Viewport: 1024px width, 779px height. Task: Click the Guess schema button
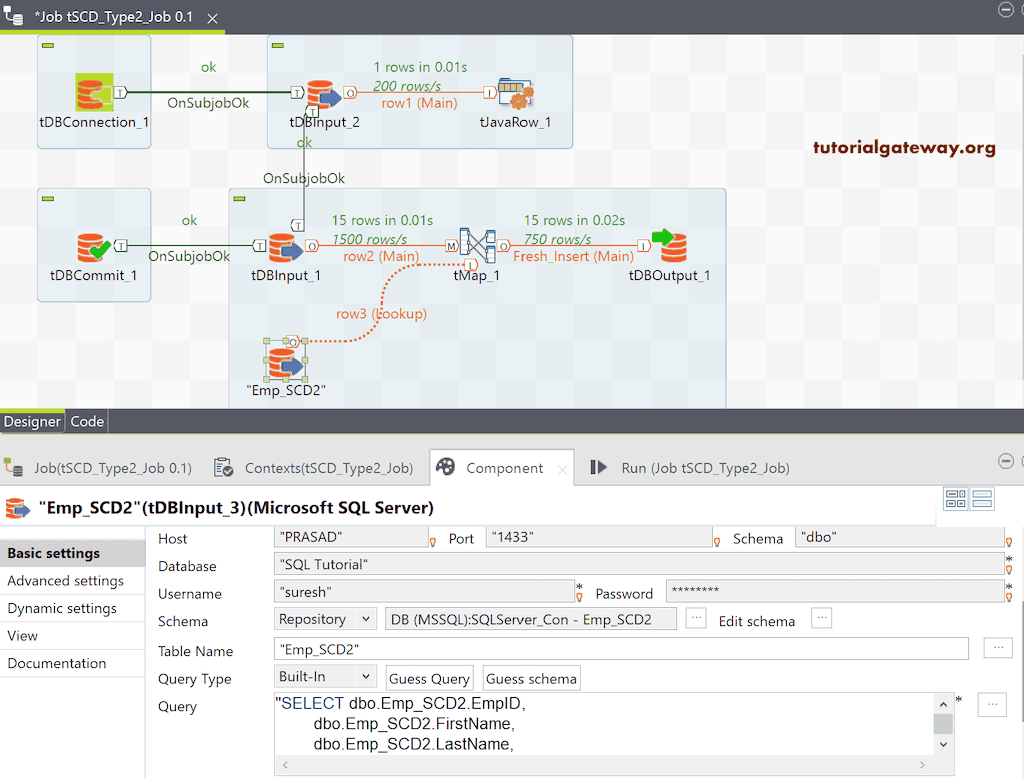(x=531, y=678)
